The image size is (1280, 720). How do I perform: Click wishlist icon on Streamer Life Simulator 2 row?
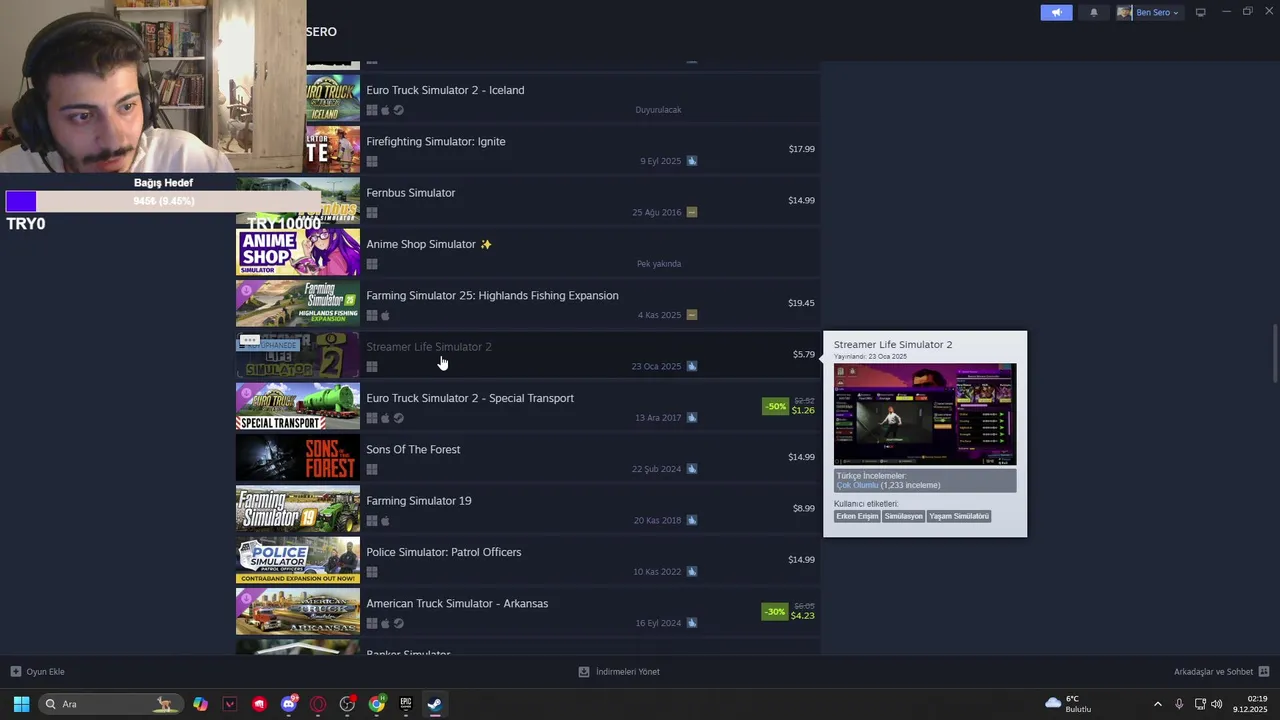click(692, 366)
